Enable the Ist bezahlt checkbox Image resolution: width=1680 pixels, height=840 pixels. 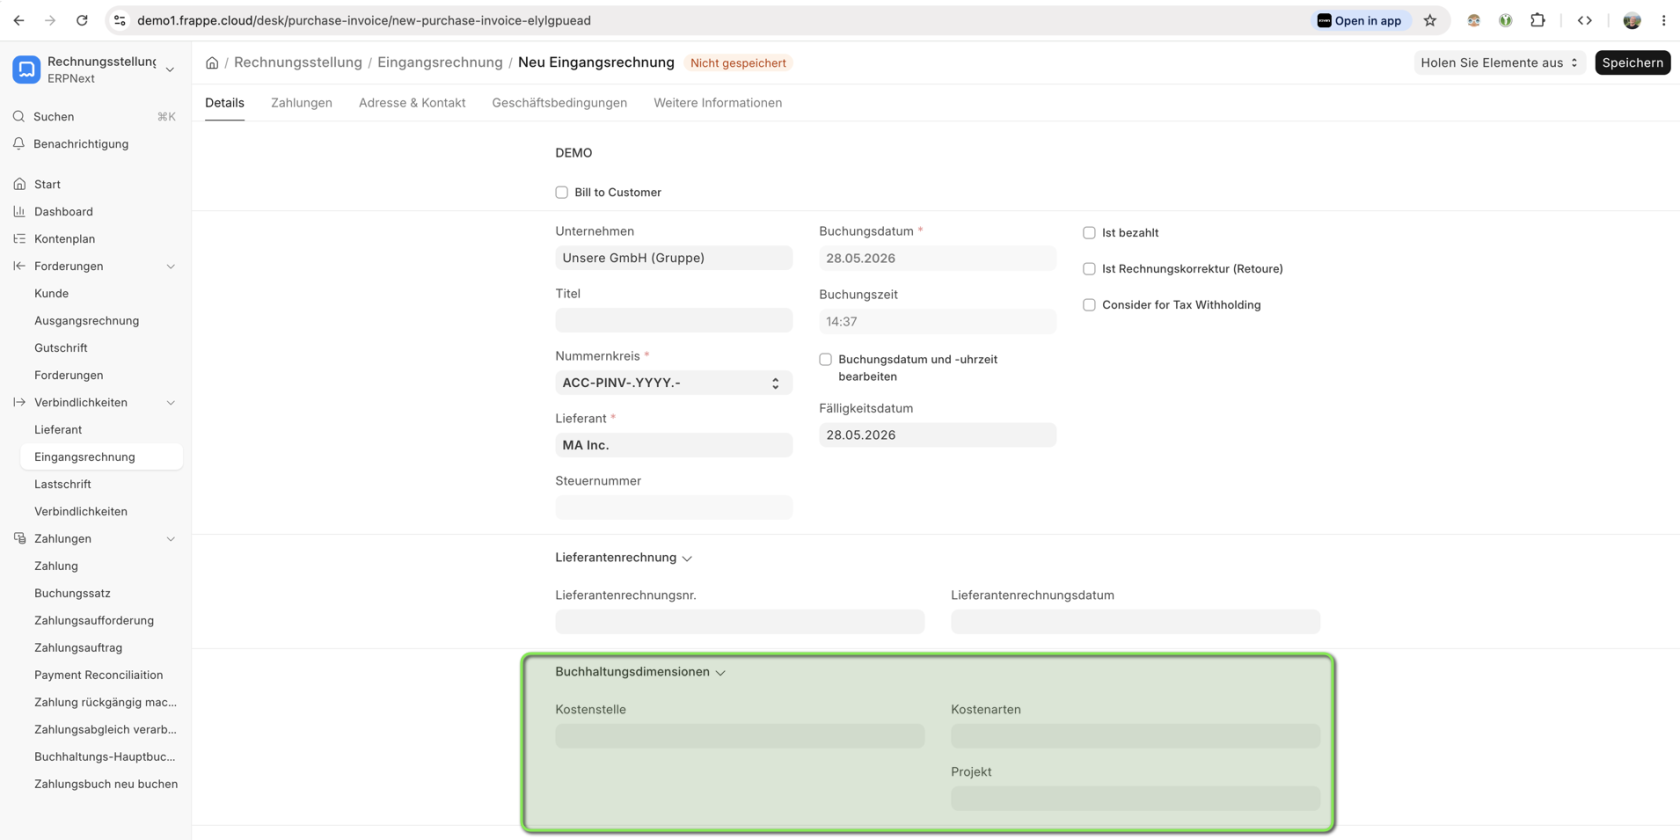coord(1089,233)
